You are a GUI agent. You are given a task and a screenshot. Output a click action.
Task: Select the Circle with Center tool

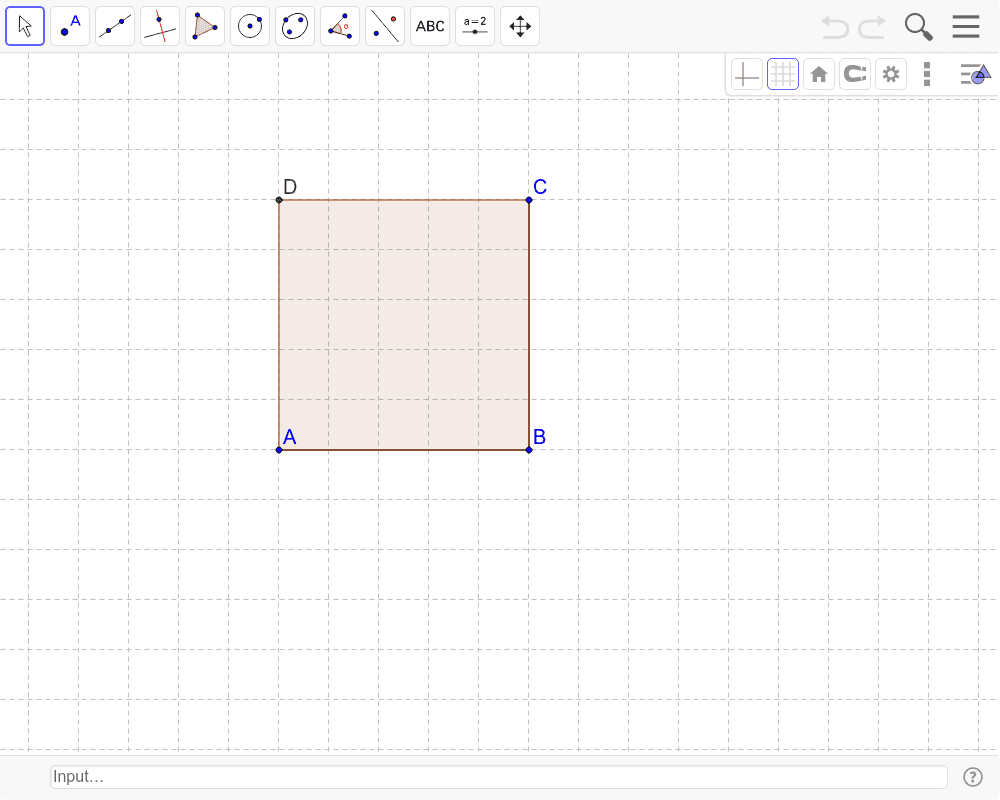pos(250,26)
